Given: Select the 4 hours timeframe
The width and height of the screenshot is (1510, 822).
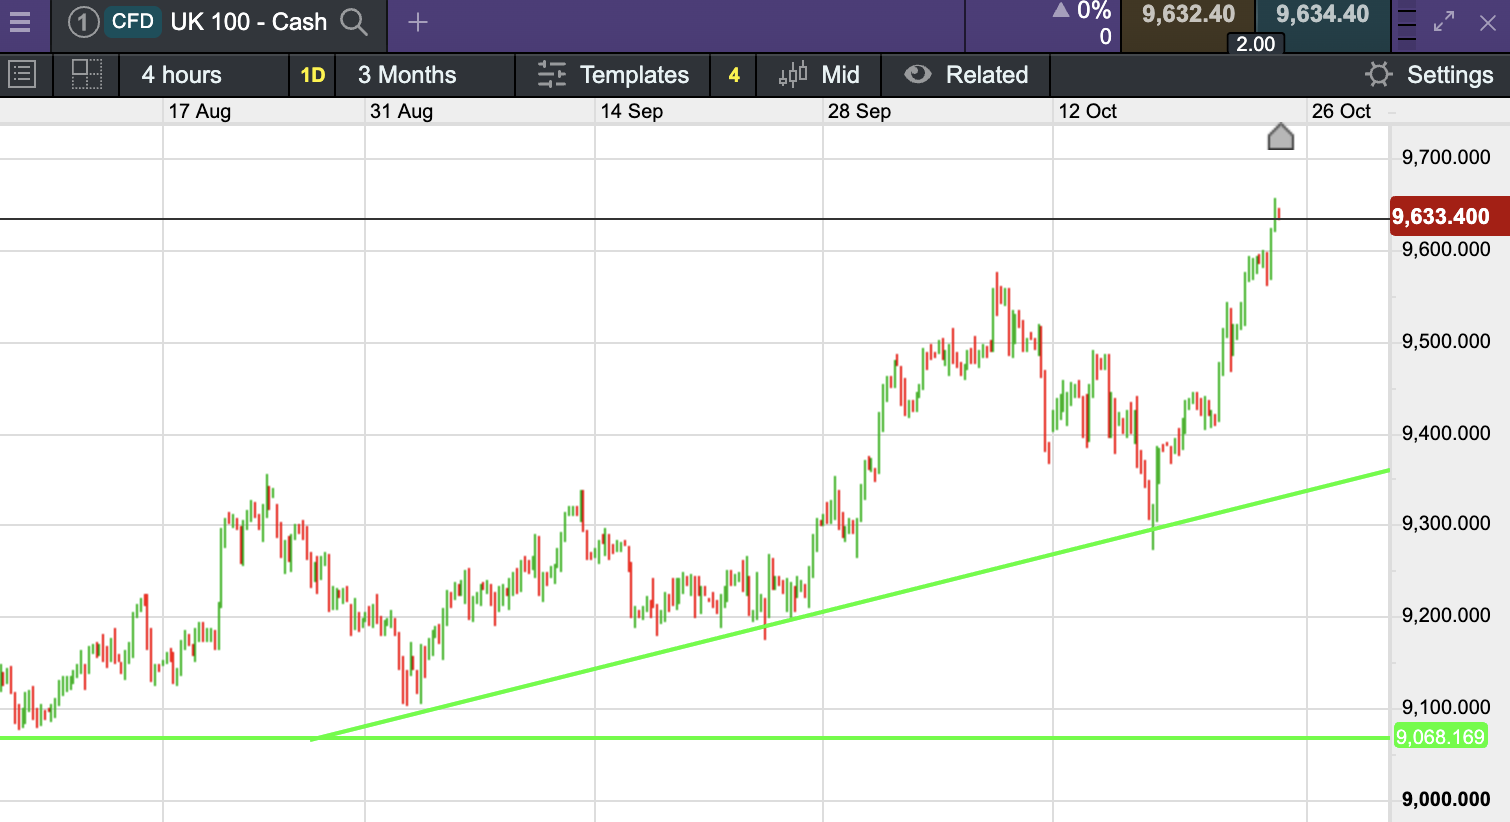Looking at the screenshot, I should [x=181, y=75].
